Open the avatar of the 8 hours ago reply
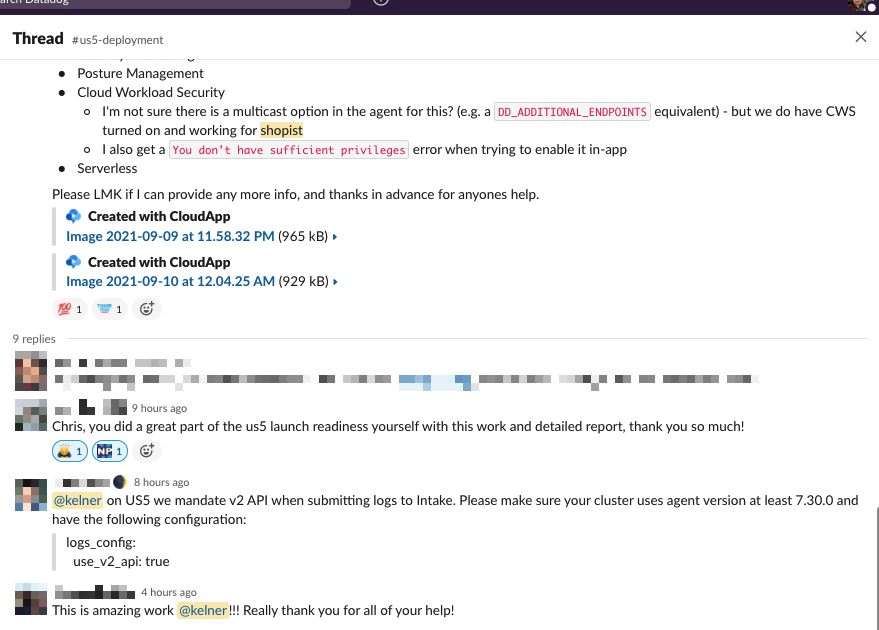The image size is (879, 630). 31,495
